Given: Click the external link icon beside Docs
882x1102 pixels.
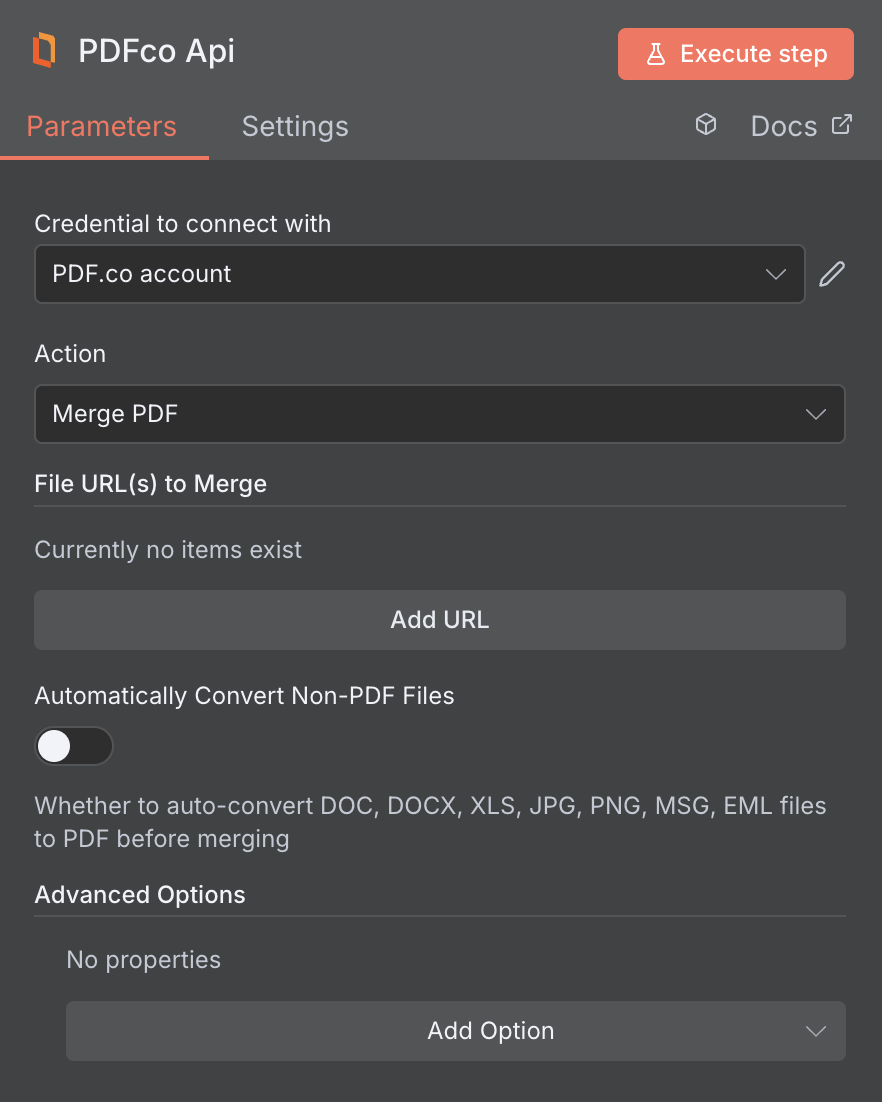Looking at the screenshot, I should tap(843, 125).
